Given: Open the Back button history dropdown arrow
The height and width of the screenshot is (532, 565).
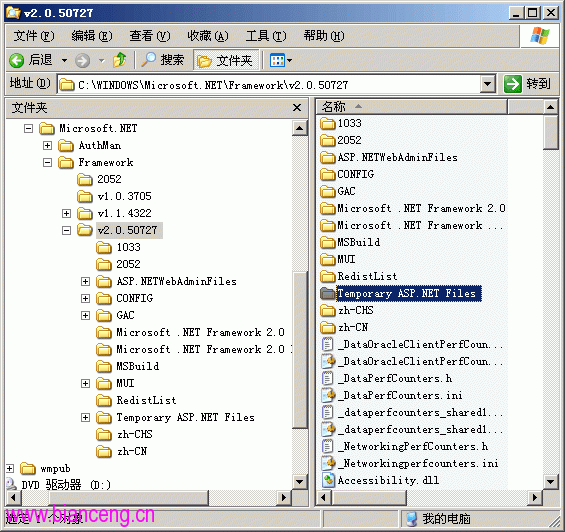Looking at the screenshot, I should pyautogui.click(x=64, y=60).
